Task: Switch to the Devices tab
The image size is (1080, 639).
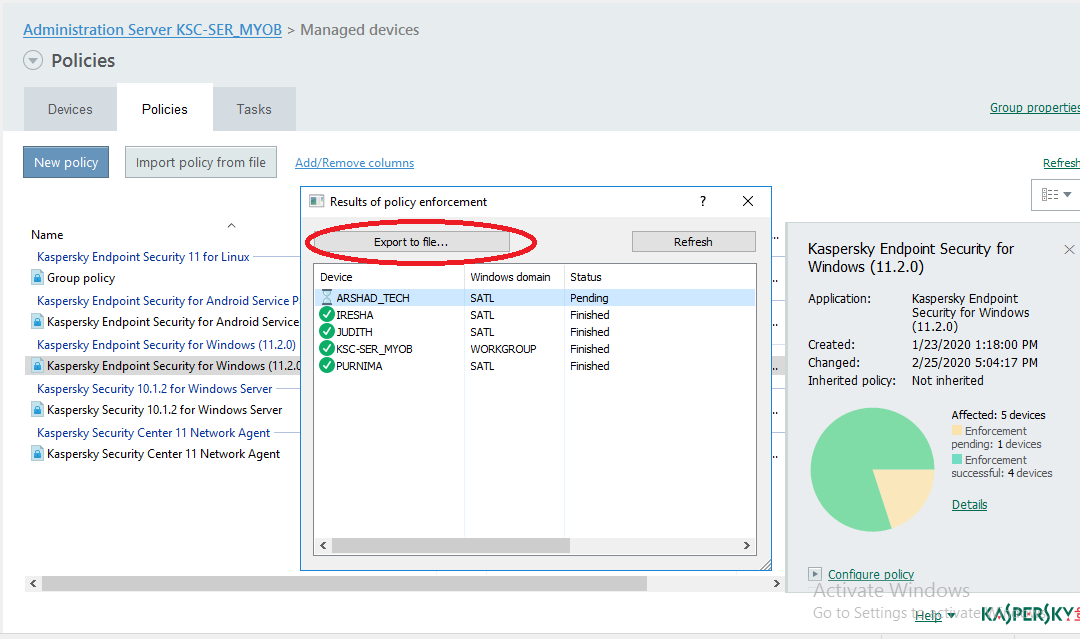Action: point(70,109)
